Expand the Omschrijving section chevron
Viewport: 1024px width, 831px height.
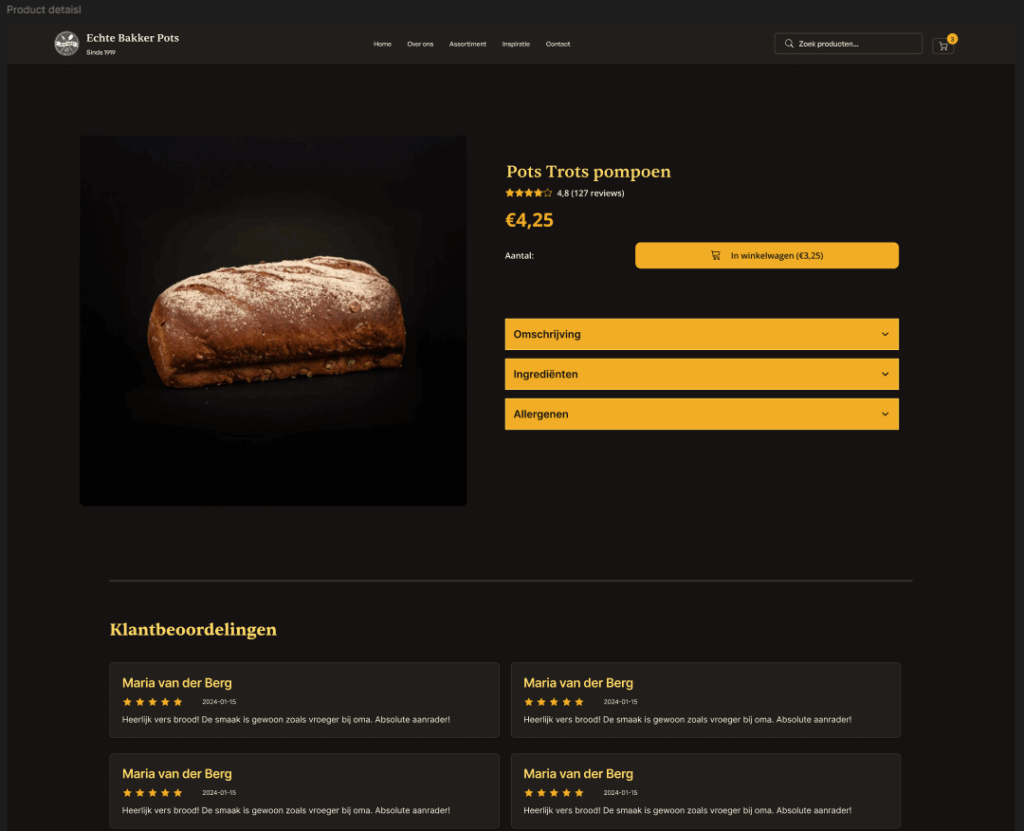[x=885, y=334]
